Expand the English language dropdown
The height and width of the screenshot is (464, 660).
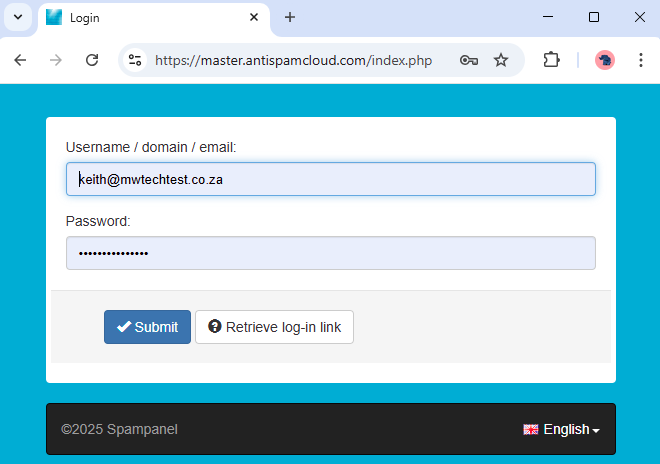click(x=561, y=429)
